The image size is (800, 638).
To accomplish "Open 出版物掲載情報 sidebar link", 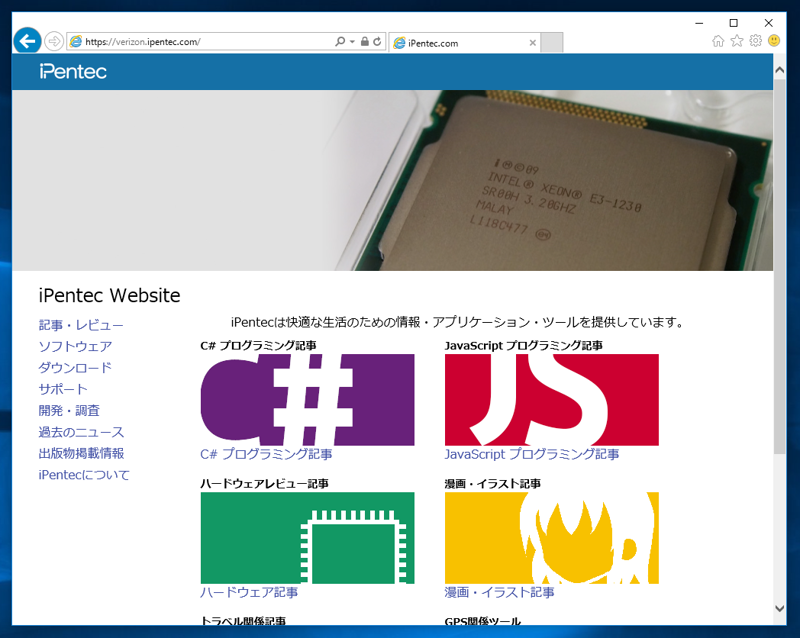I will (x=81, y=453).
